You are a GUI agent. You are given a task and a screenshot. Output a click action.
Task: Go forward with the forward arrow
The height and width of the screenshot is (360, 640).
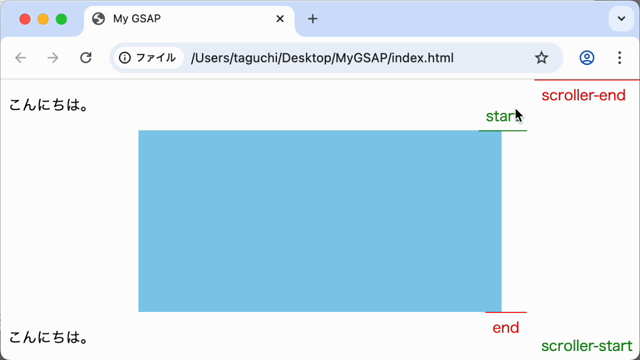(53, 58)
